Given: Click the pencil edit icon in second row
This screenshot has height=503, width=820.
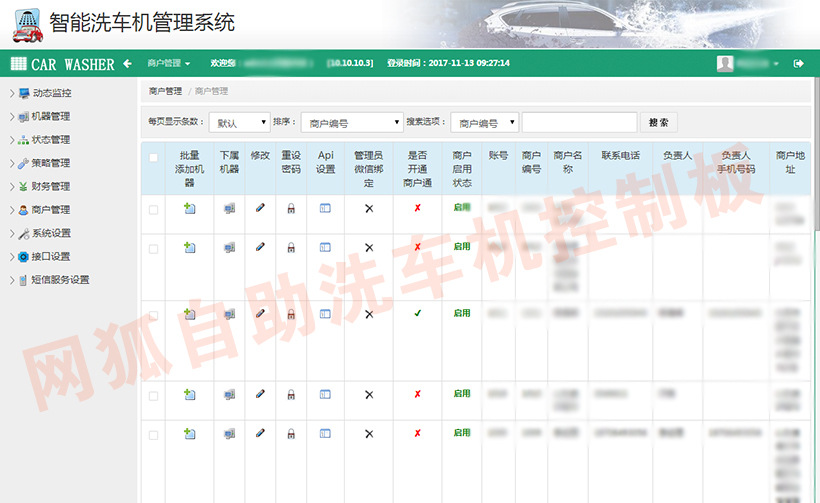Looking at the screenshot, I should [x=260, y=247].
